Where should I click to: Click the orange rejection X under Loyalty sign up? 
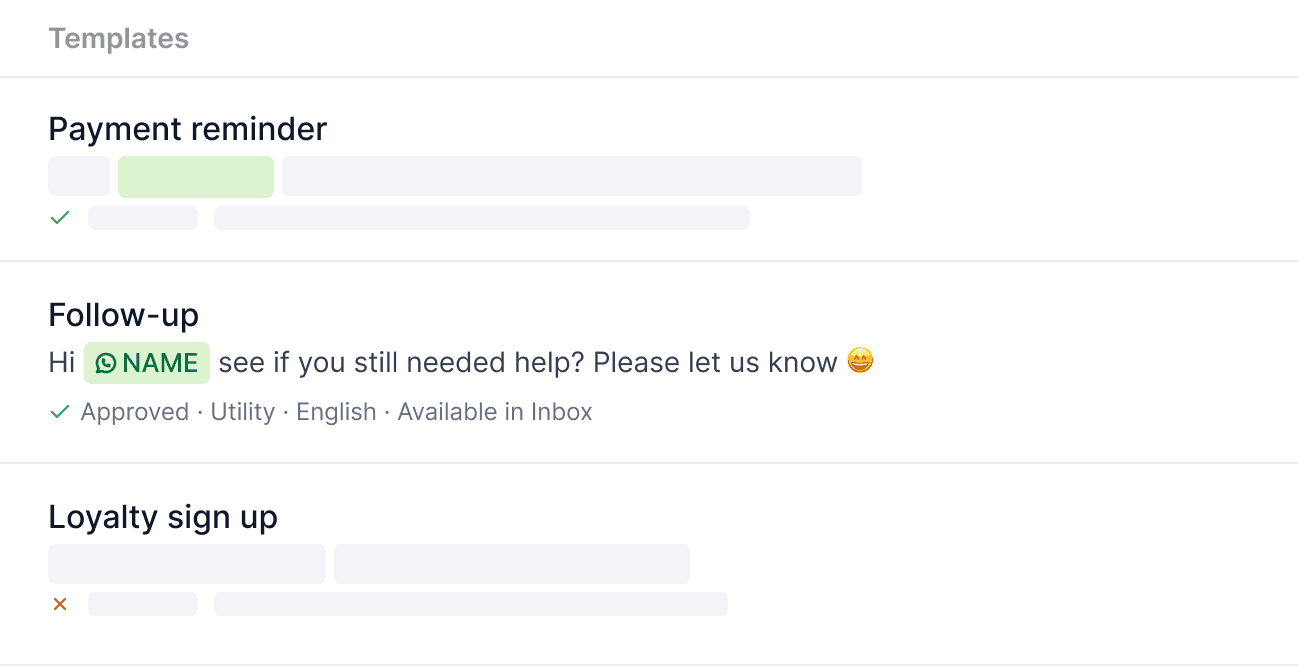pos(59,603)
